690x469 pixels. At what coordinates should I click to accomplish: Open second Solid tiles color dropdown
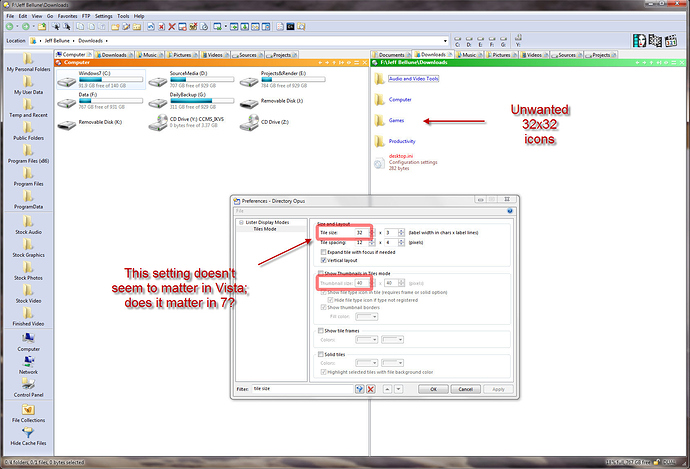[x=393, y=363]
